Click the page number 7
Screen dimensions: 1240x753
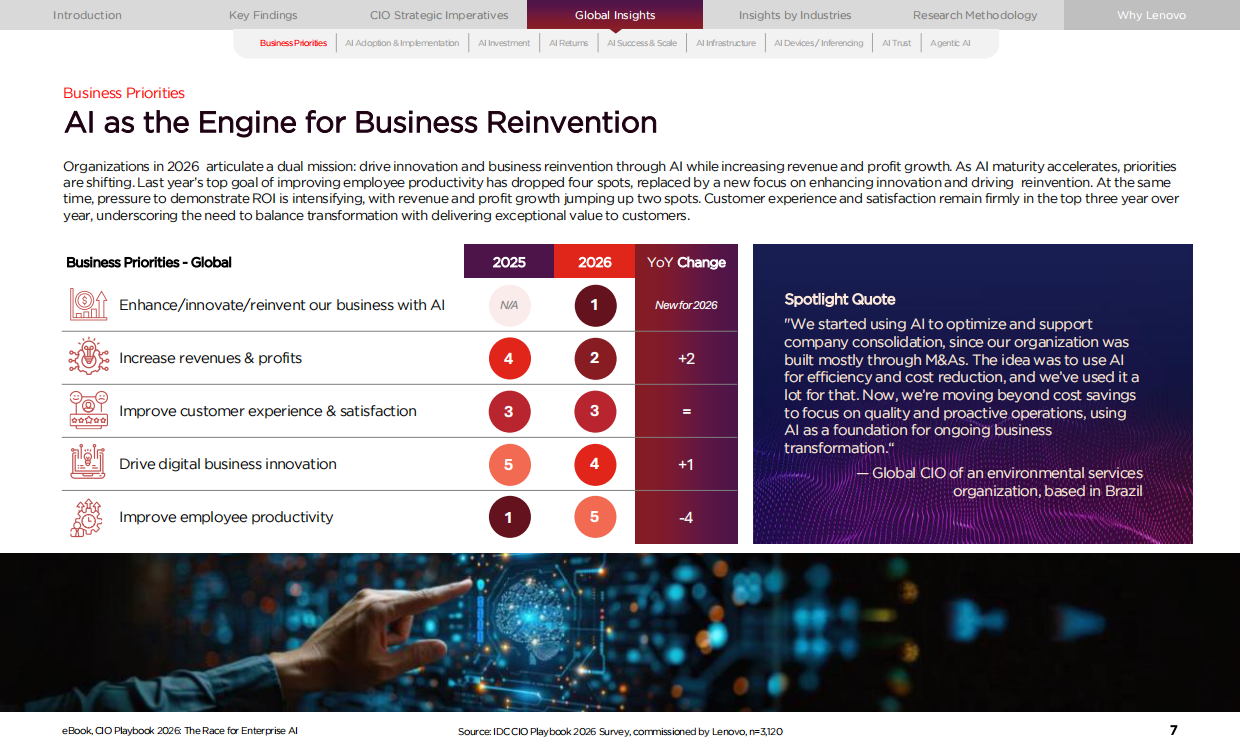[1172, 730]
